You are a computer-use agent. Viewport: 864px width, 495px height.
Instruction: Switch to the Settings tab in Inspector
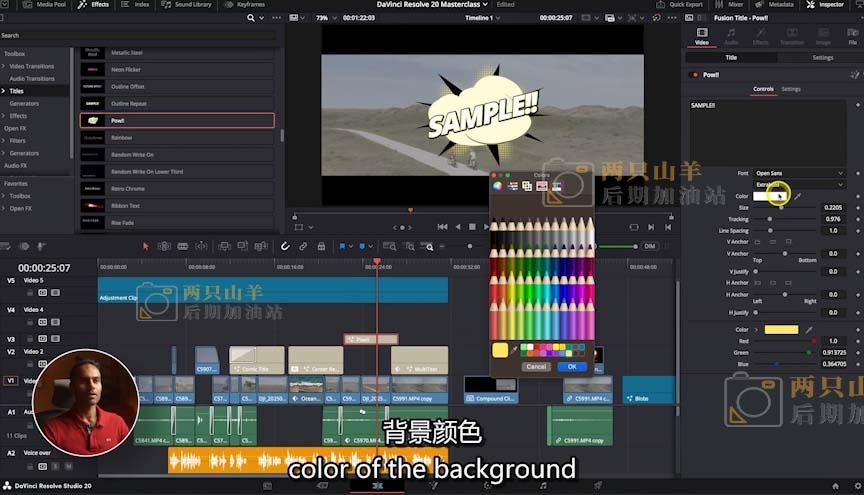click(x=790, y=89)
